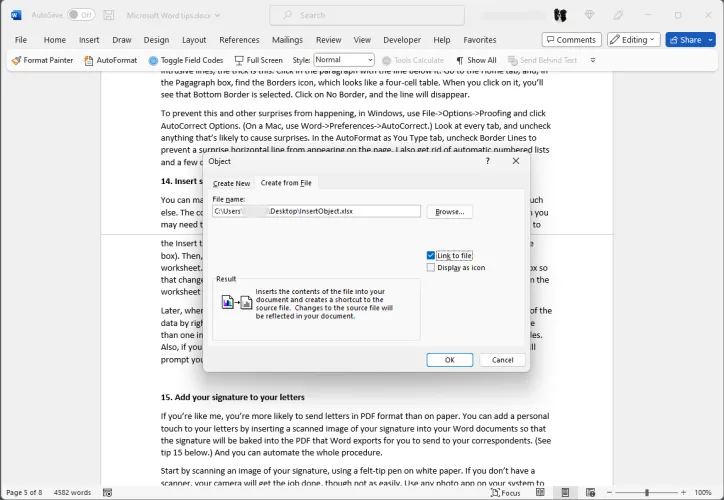This screenshot has width=724, height=500.
Task: Uncheck the Link to file checkbox
Action: (x=431, y=256)
